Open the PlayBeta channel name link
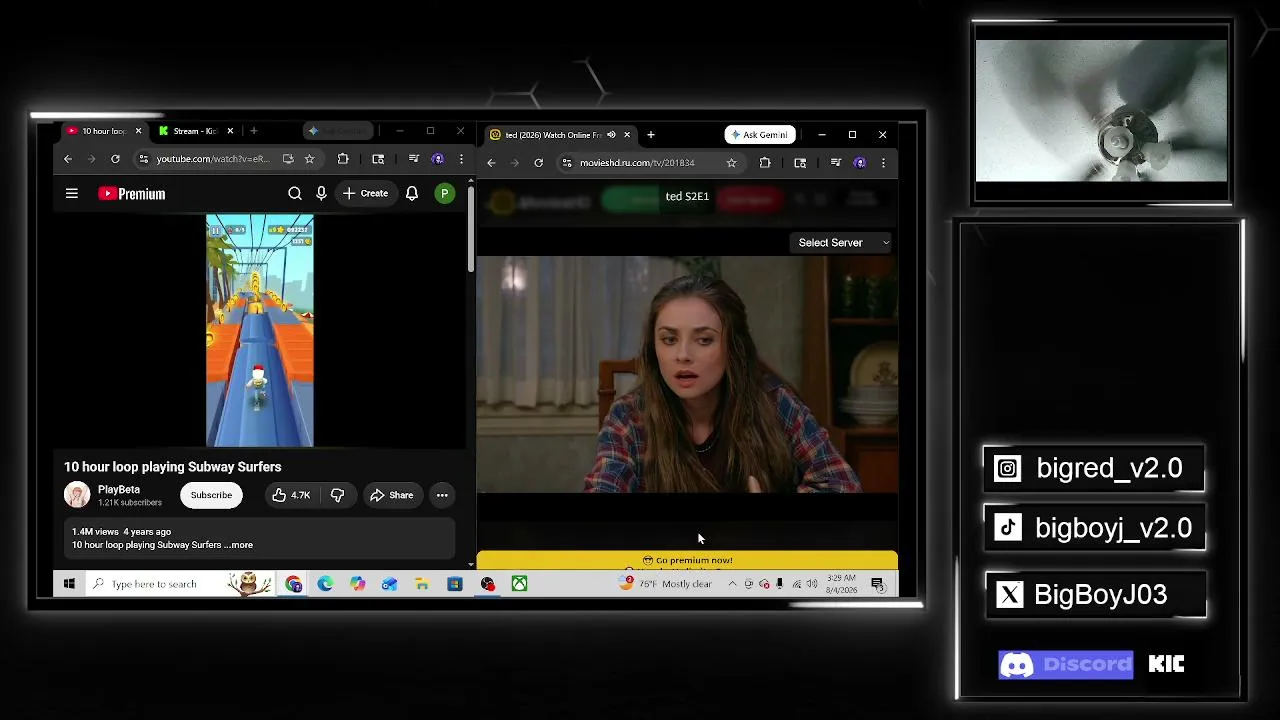The width and height of the screenshot is (1280, 720). (x=119, y=490)
